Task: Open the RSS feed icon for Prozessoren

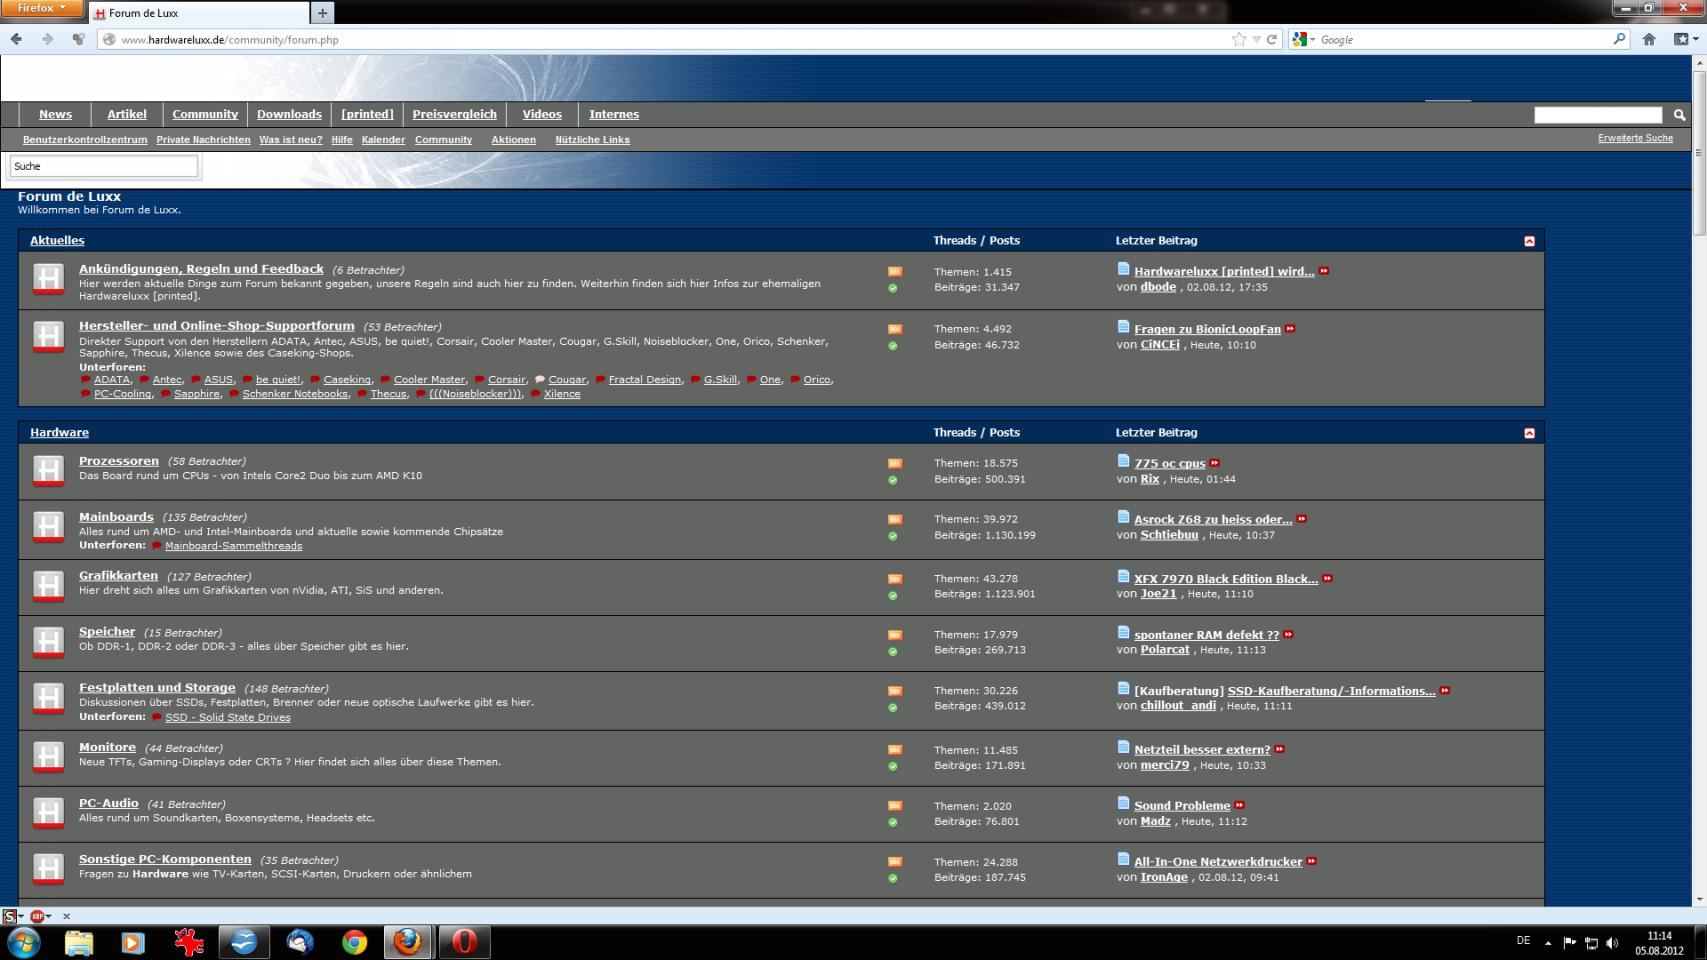Action: [x=895, y=463]
